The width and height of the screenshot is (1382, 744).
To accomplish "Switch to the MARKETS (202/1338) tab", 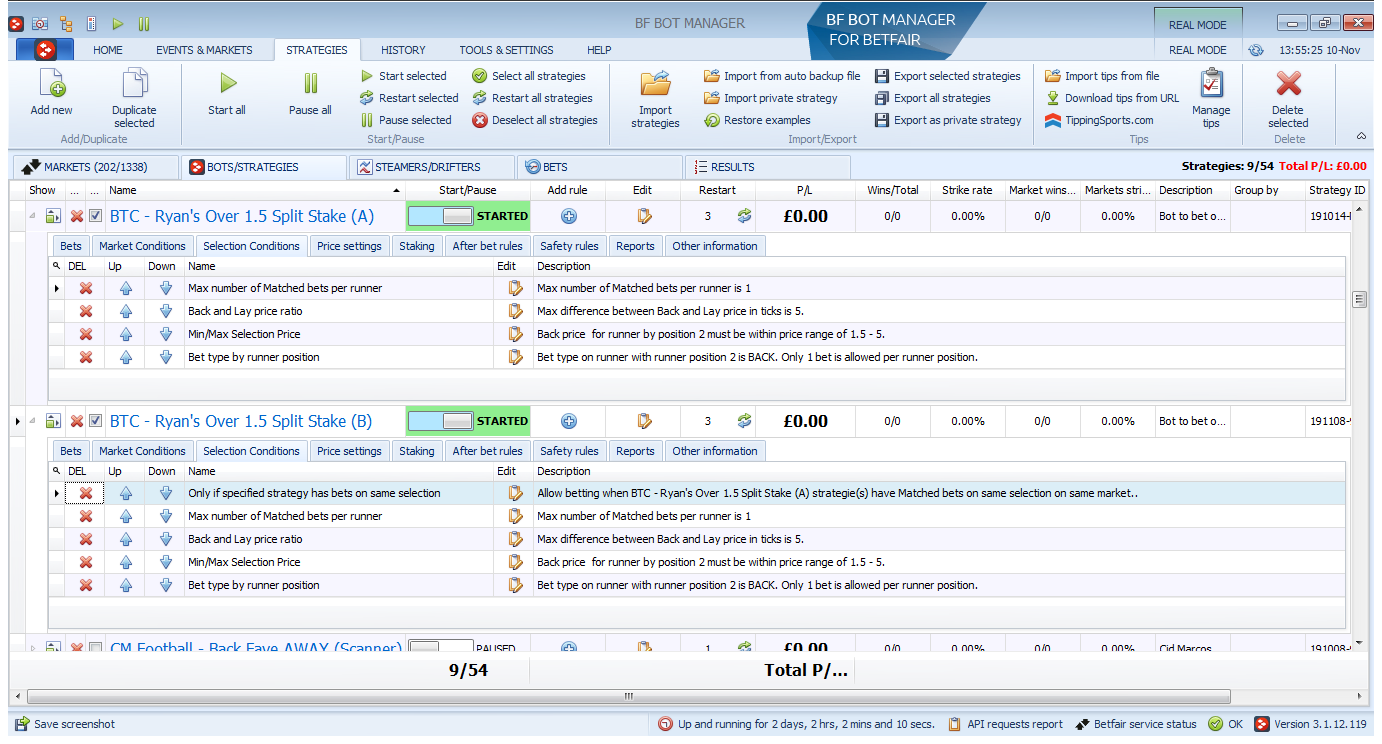I will pos(96,167).
